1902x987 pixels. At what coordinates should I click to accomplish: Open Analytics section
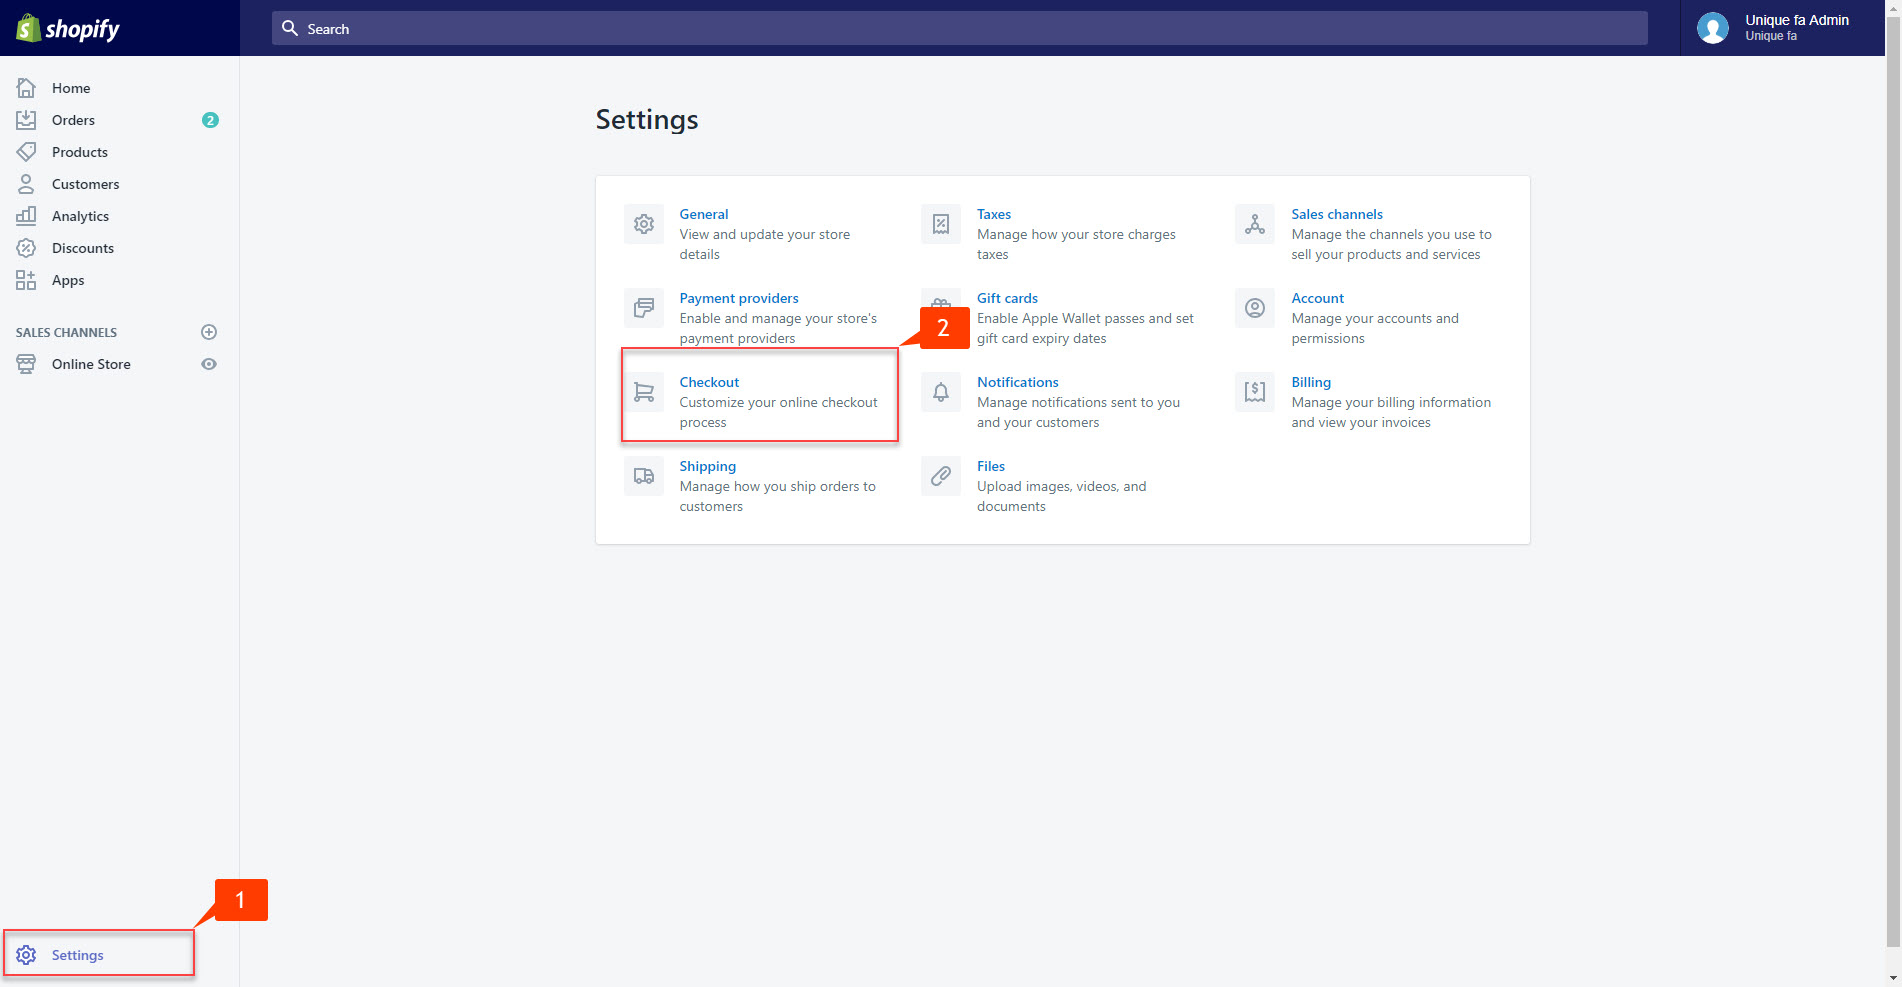pos(80,216)
